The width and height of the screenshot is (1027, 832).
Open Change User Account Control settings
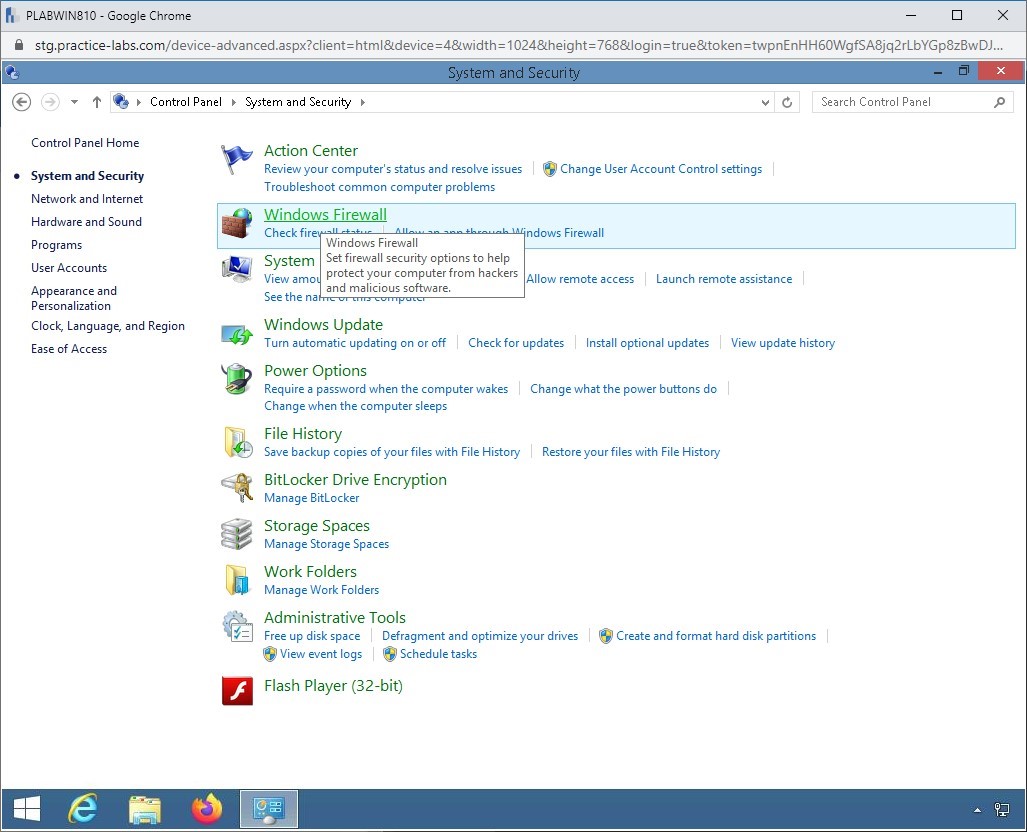[x=661, y=169]
